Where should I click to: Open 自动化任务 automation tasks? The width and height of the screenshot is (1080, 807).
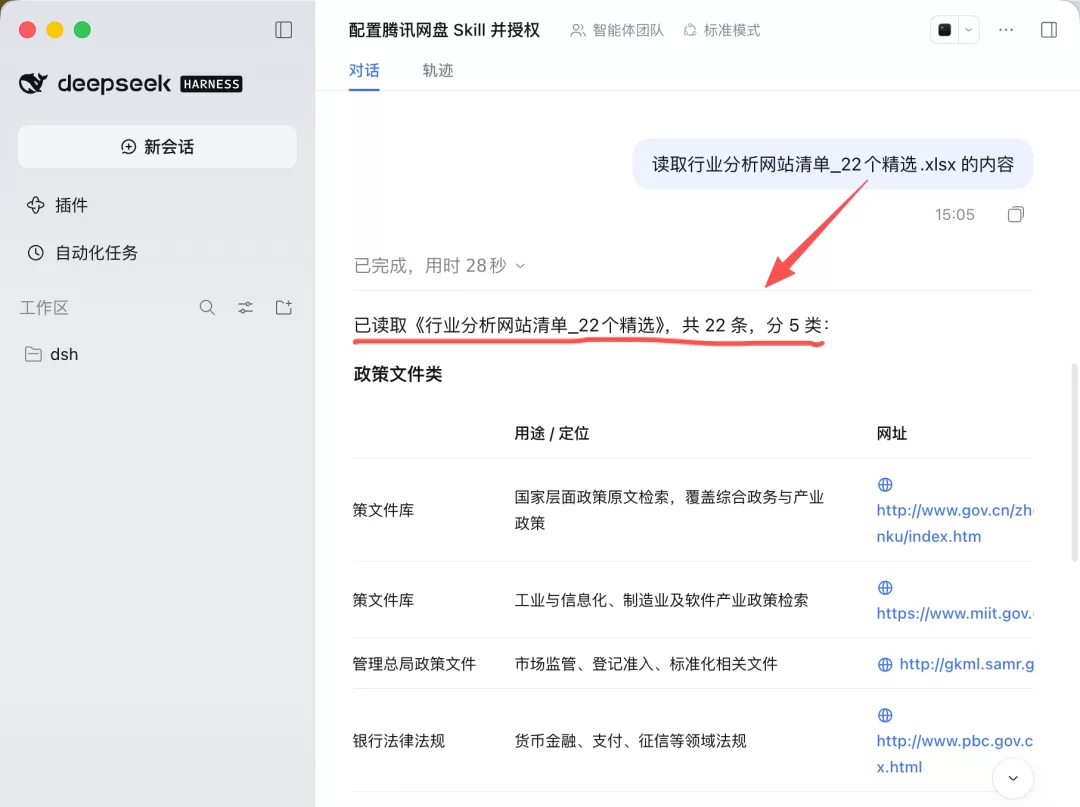pos(83,253)
